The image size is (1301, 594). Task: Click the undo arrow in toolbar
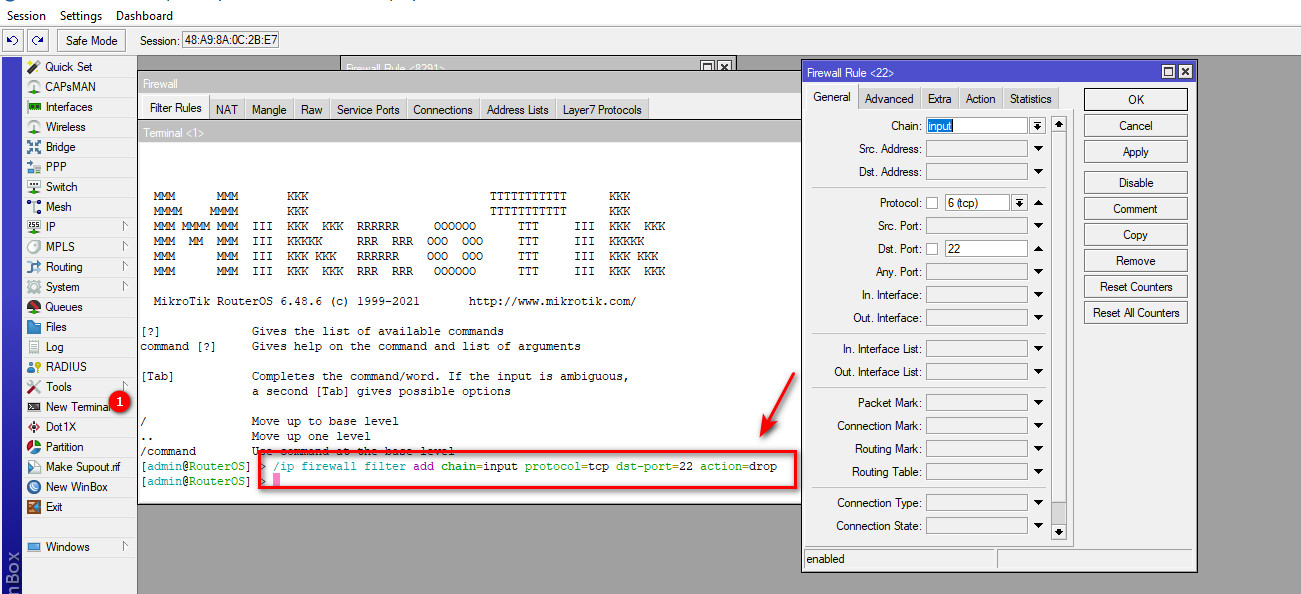pos(13,41)
